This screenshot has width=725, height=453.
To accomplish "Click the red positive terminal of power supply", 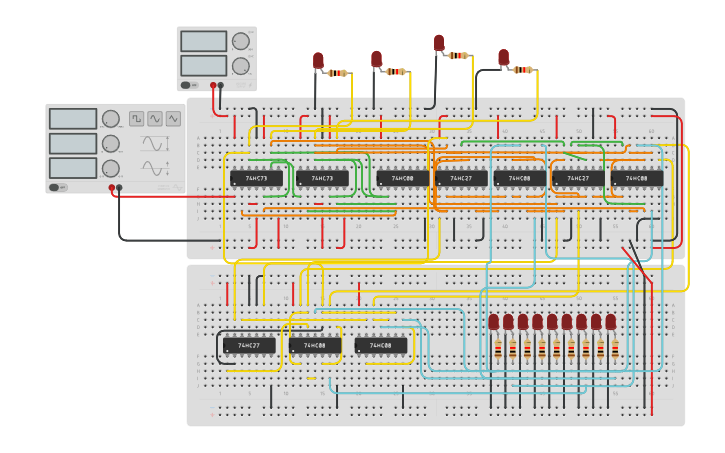I will click(x=213, y=85).
